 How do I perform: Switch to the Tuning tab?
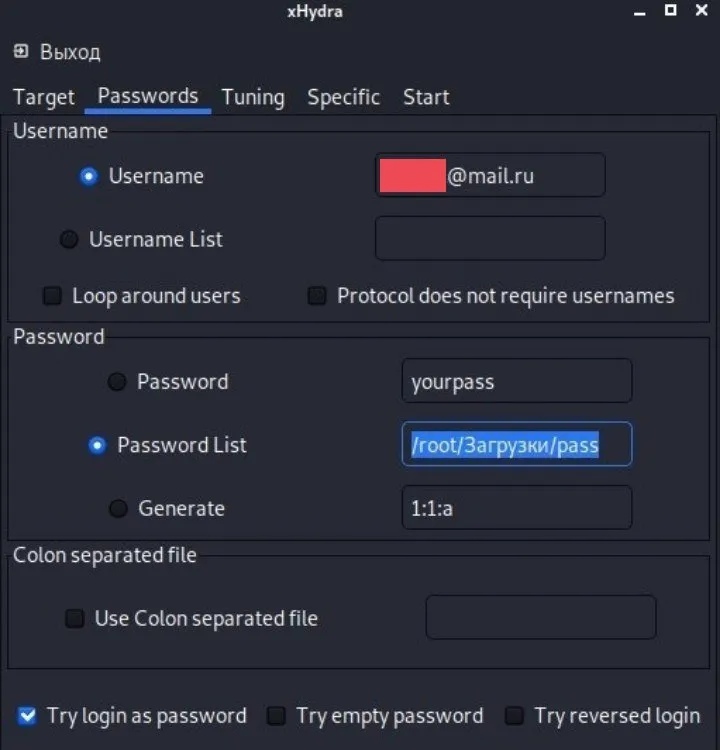pos(253,97)
